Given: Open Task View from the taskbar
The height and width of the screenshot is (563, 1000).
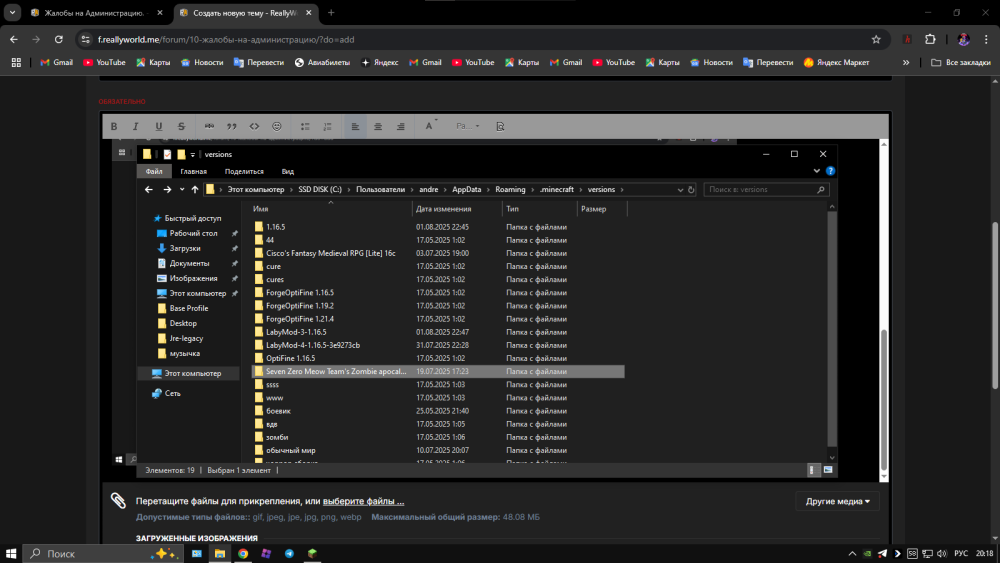Looking at the screenshot, I should tap(196, 553).
